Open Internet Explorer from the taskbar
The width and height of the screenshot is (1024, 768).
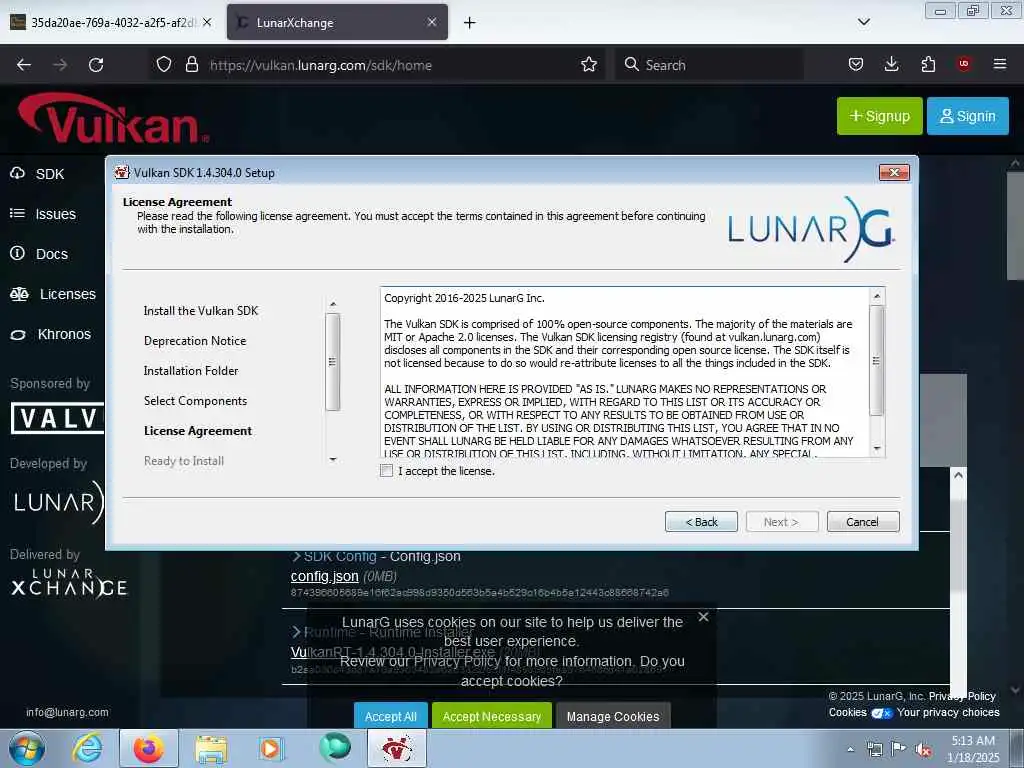(x=87, y=748)
